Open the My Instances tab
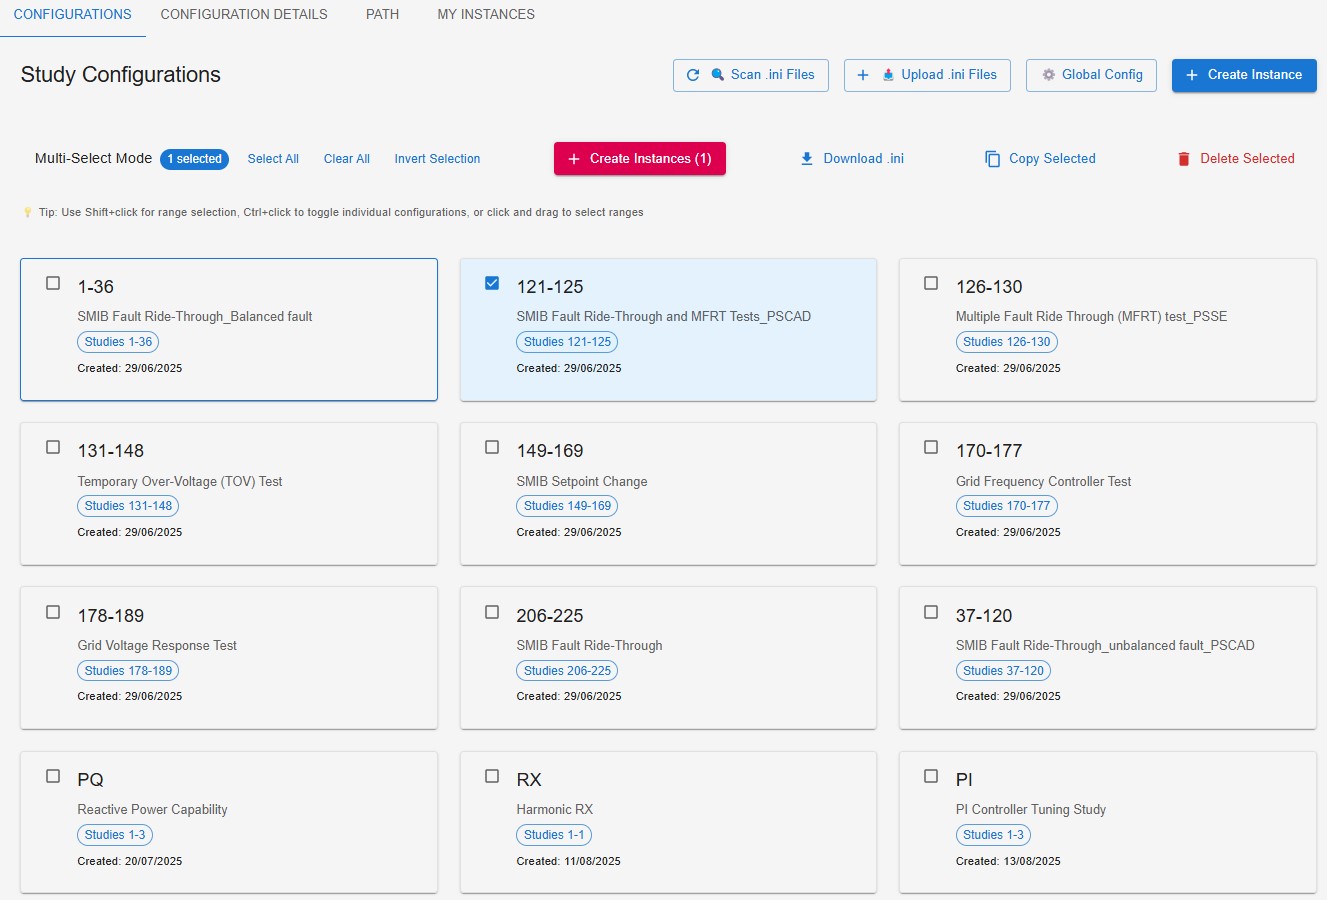Image resolution: width=1327 pixels, height=900 pixels. (486, 15)
